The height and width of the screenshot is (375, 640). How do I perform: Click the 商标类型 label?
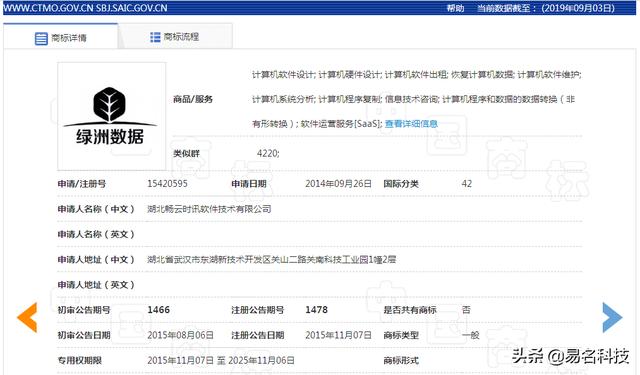coord(401,335)
